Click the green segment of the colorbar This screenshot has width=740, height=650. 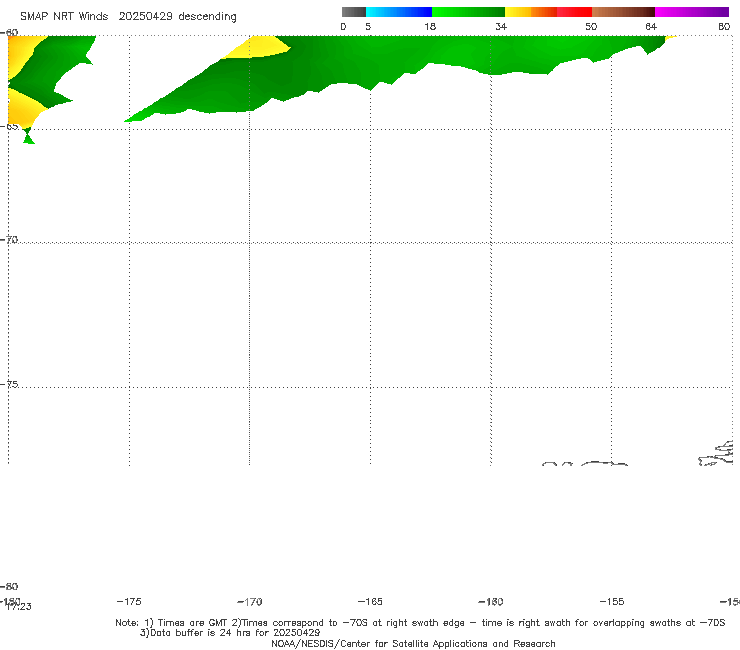(468, 12)
